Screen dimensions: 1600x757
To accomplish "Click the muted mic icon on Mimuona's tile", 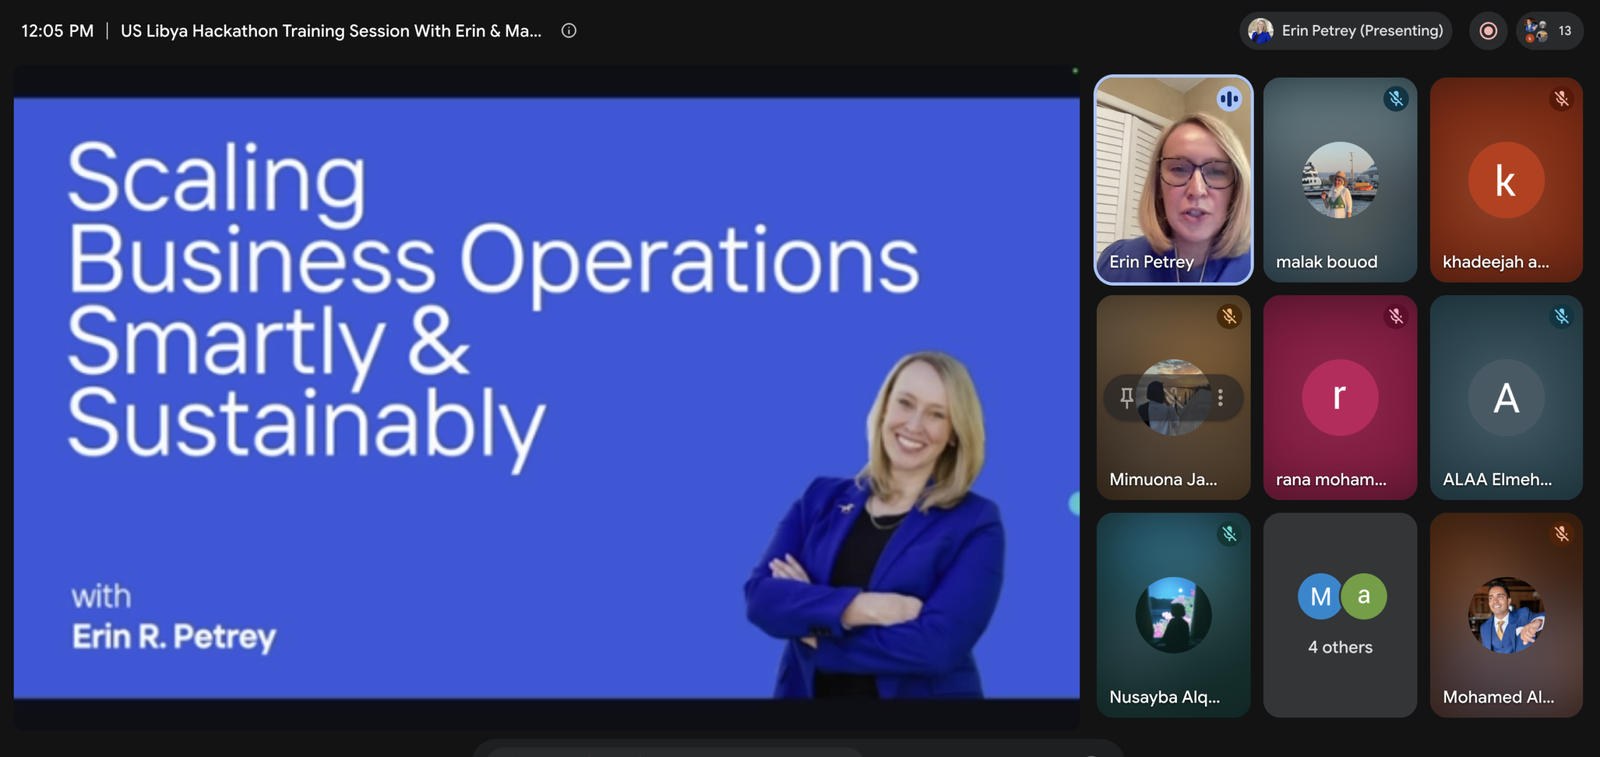I will (x=1229, y=317).
